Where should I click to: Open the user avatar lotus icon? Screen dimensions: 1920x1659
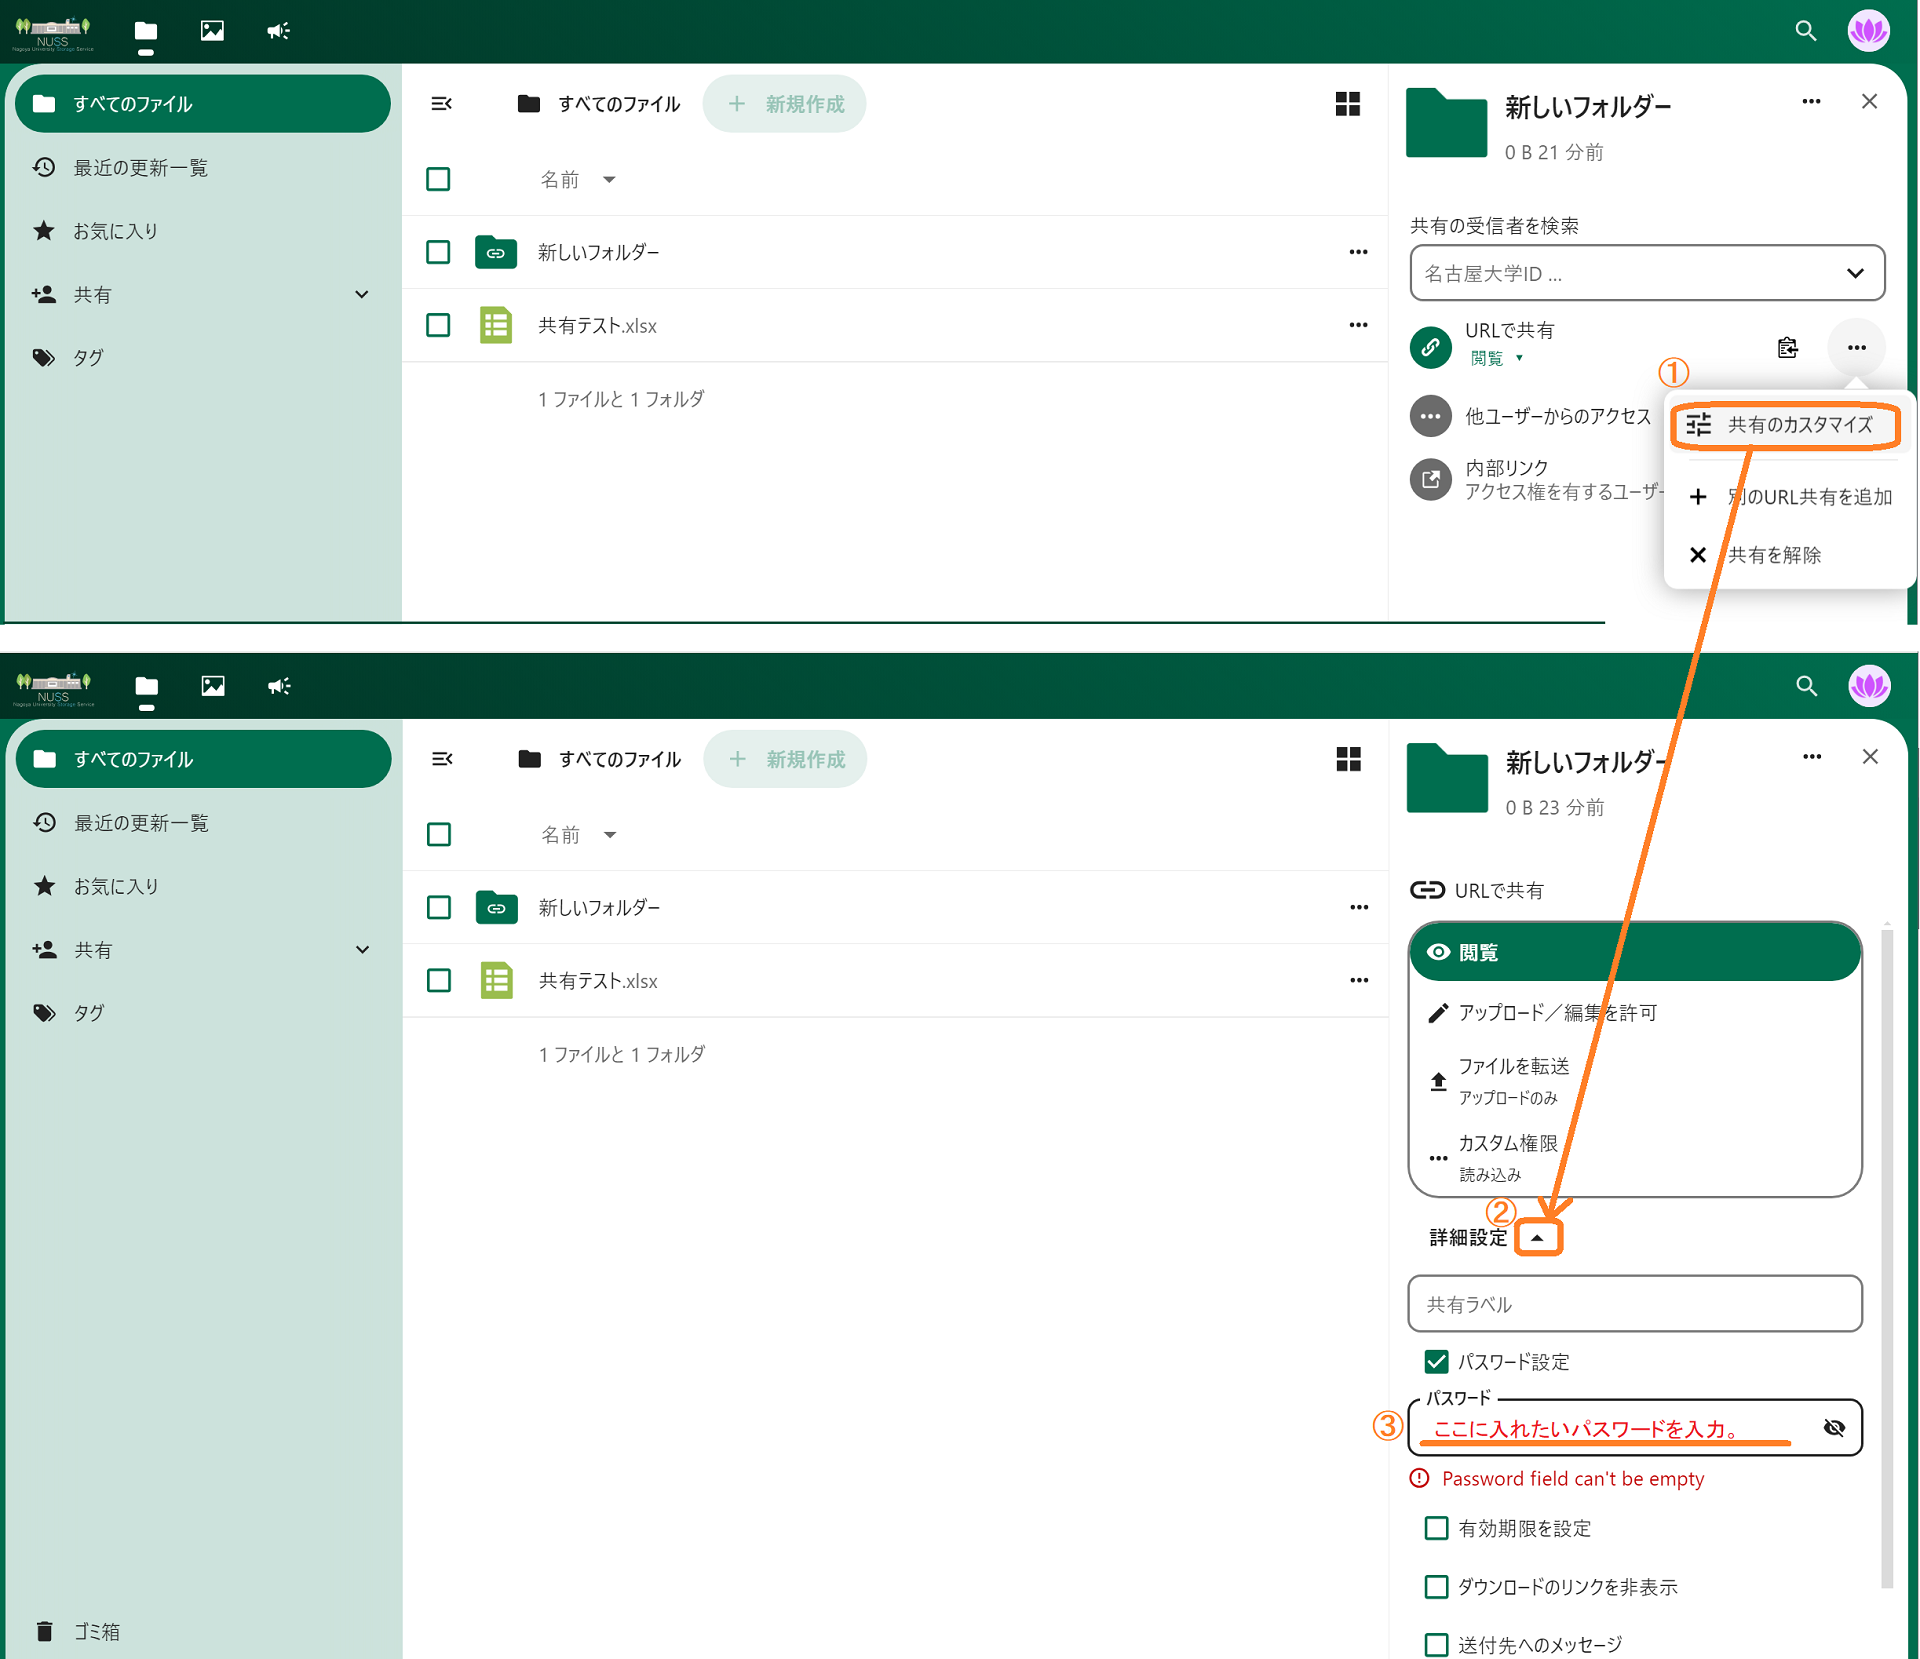click(x=1867, y=31)
